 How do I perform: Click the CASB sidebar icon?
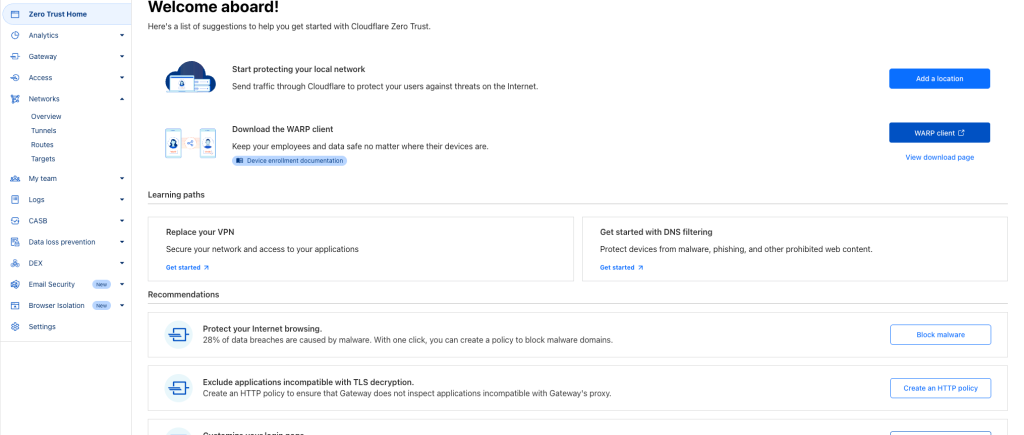(x=15, y=221)
